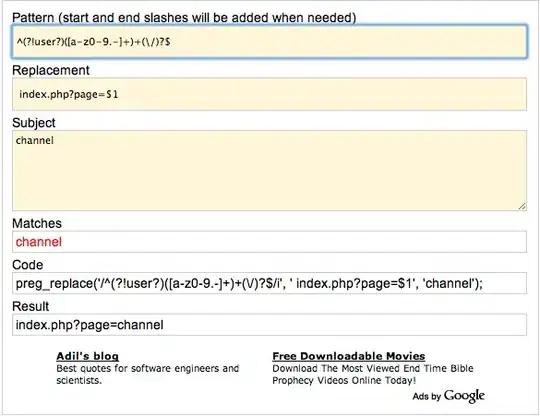Click the 'channel' text in Subject

(35, 140)
